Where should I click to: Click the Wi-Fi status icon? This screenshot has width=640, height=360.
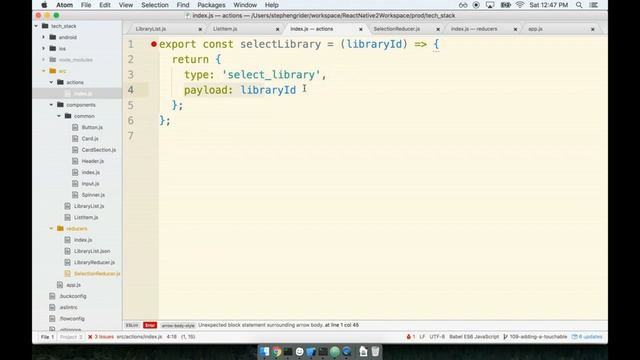click(520, 5)
